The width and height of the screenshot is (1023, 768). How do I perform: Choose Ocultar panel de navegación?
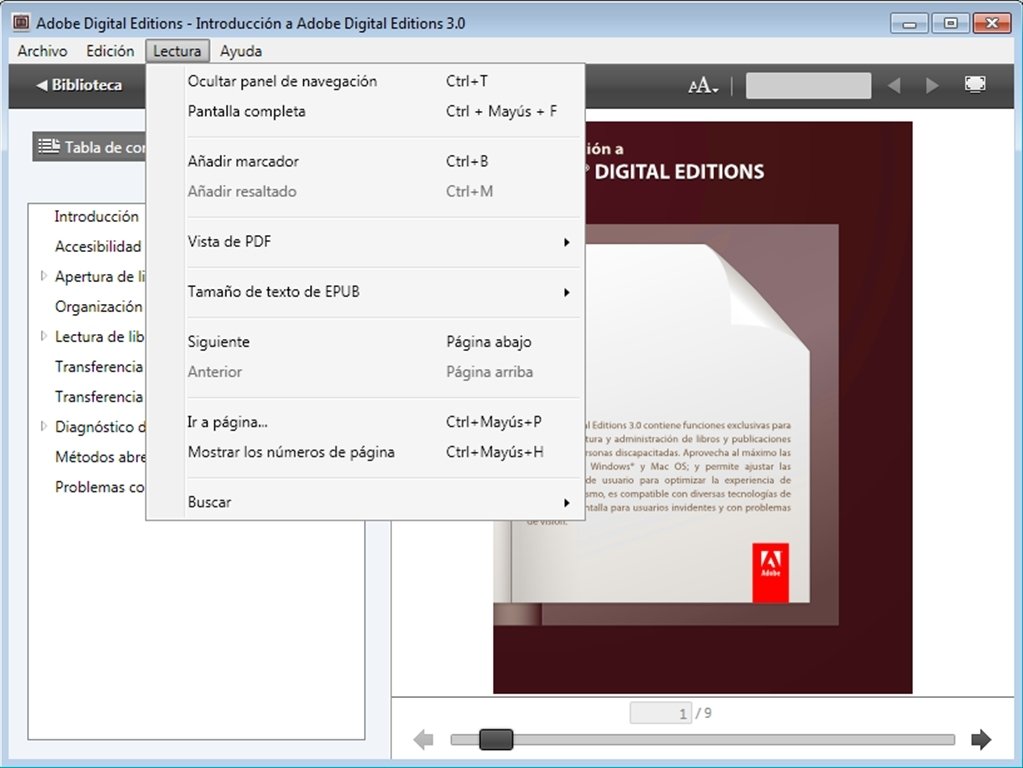[x=365, y=81]
